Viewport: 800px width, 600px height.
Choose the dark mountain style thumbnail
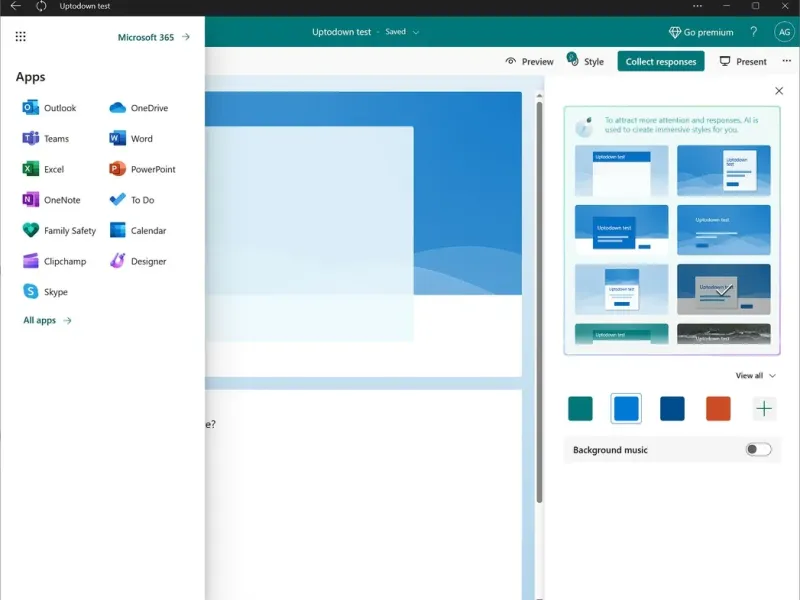[x=723, y=334]
